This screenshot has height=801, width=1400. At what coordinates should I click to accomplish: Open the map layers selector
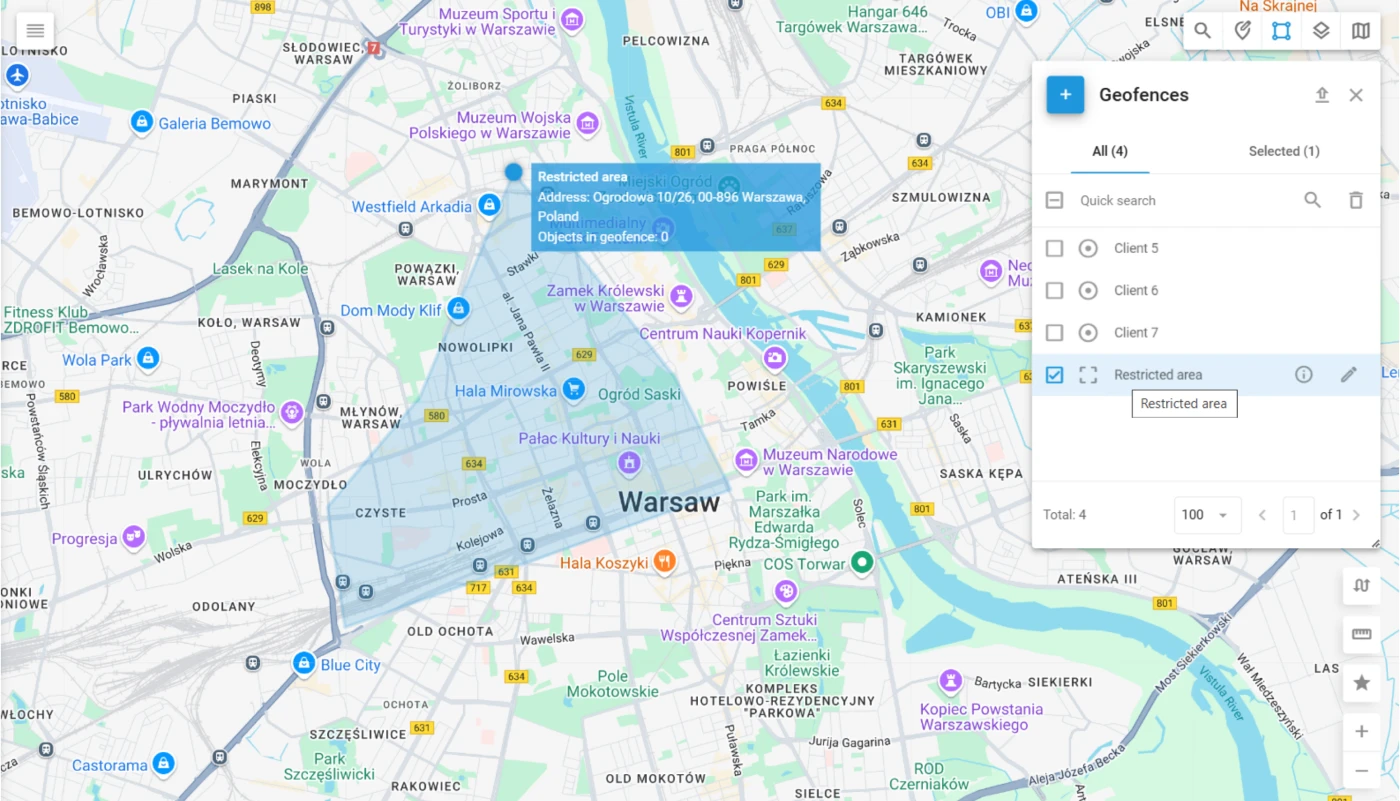[1321, 31]
